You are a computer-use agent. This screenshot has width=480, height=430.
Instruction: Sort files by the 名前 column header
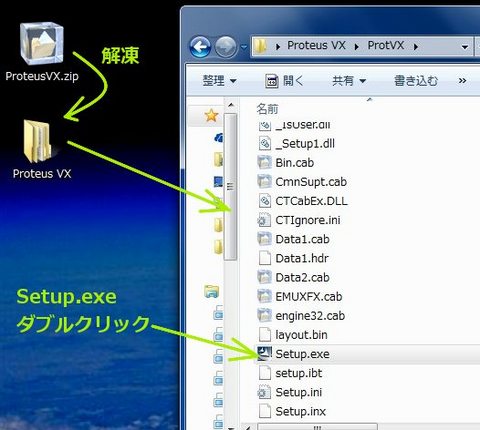coord(267,109)
